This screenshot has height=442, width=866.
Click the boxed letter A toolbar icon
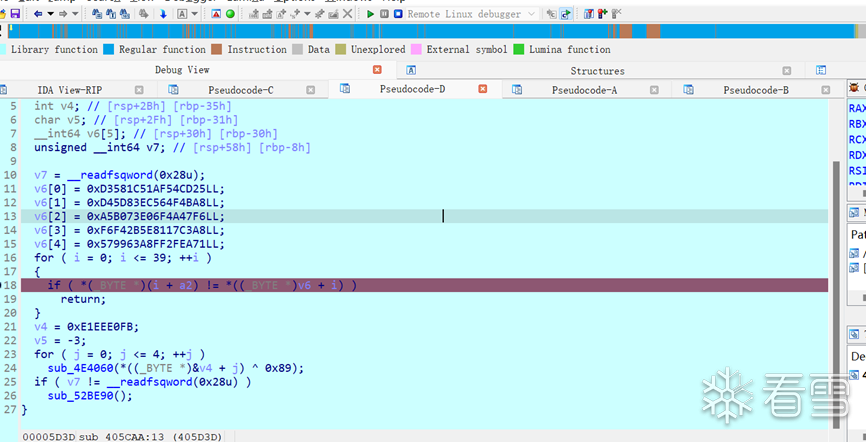(182, 14)
